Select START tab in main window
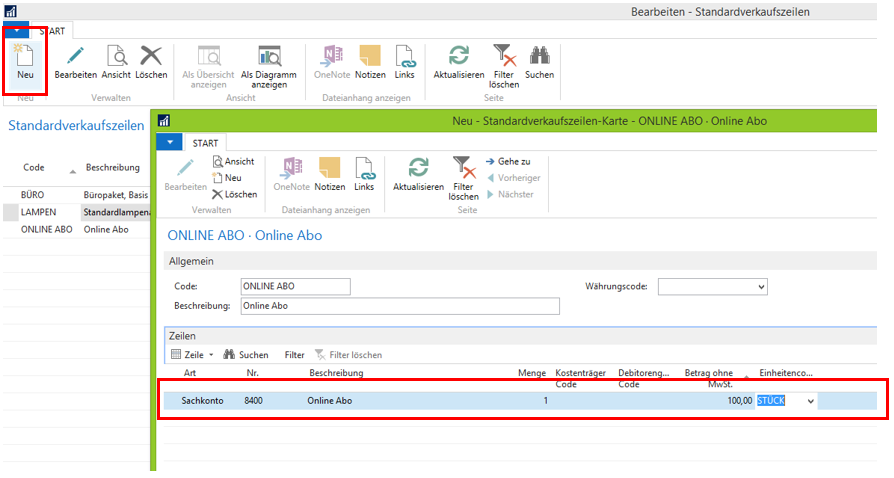894x478 pixels. 52,31
